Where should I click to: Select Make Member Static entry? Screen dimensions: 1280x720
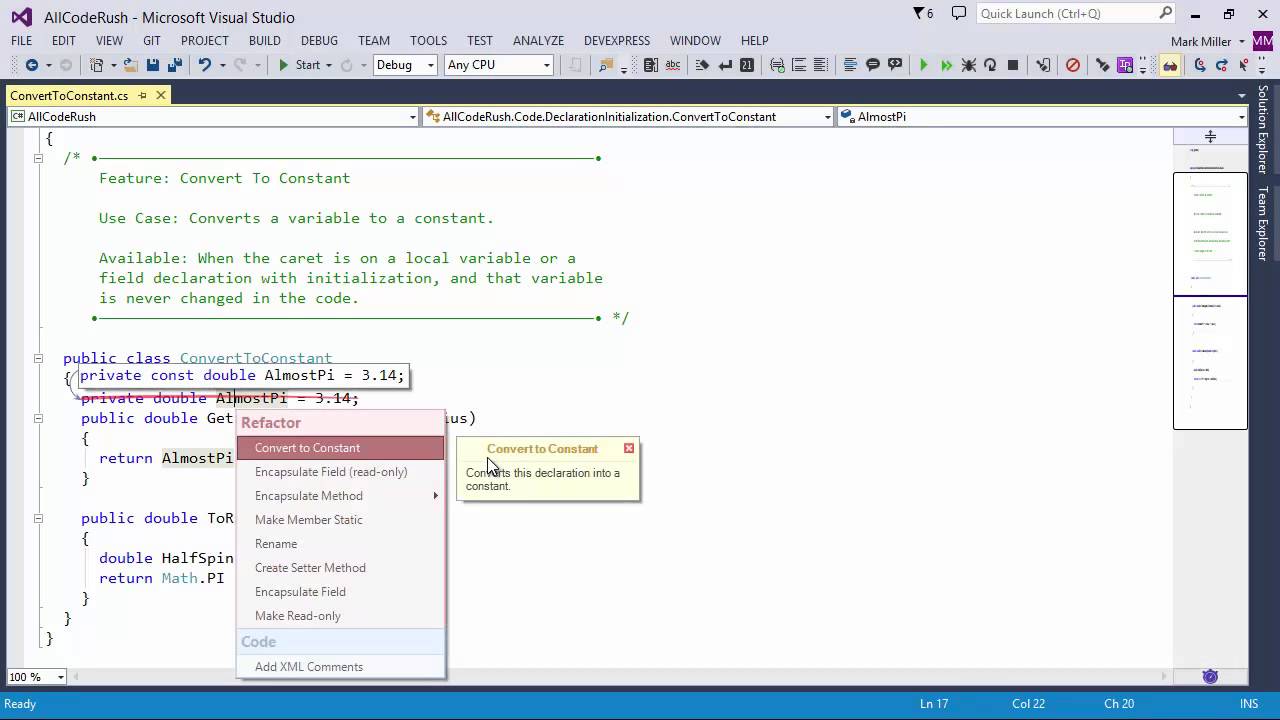340,520
